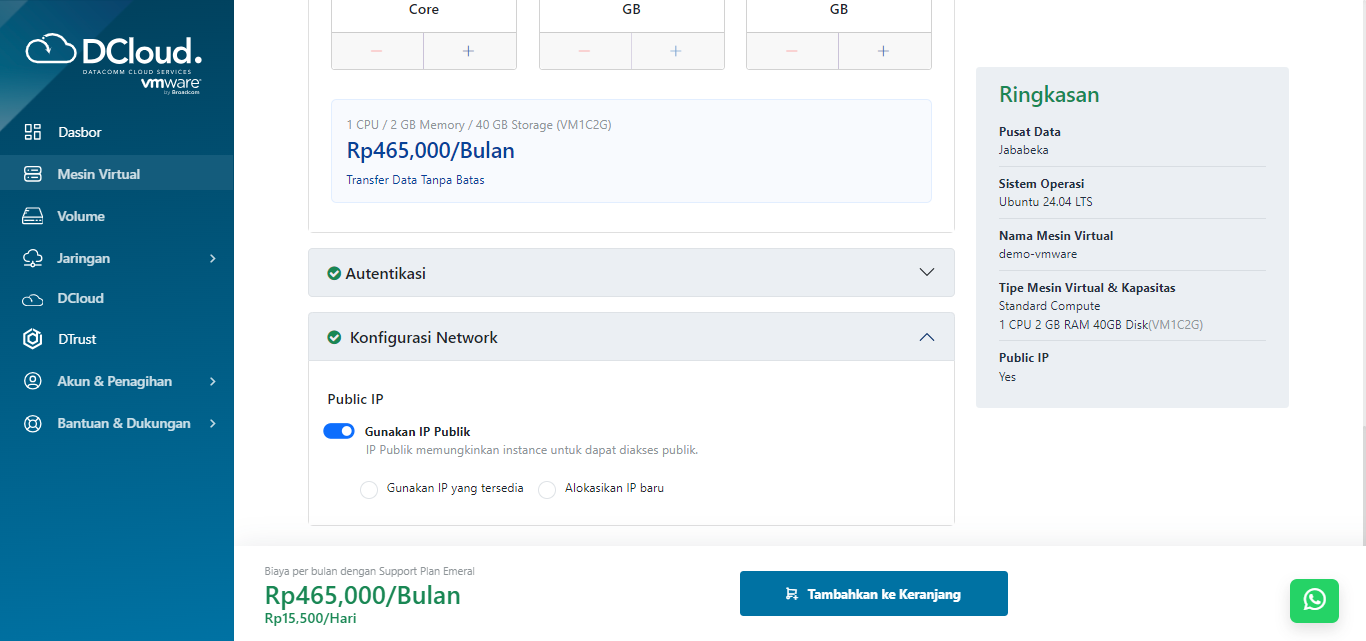The height and width of the screenshot is (641, 1366).
Task: Open the Volume section icon
Action: pyautogui.click(x=31, y=215)
